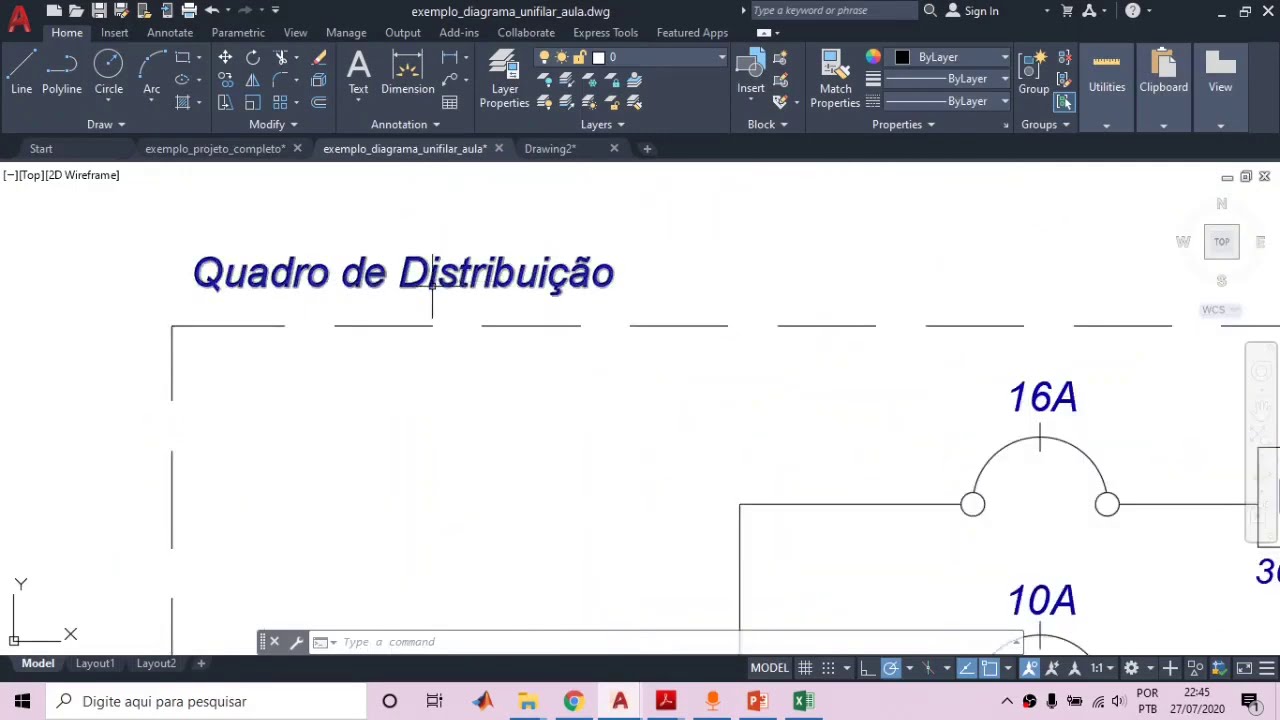Open the Express Tools ribbon tab

pyautogui.click(x=605, y=33)
